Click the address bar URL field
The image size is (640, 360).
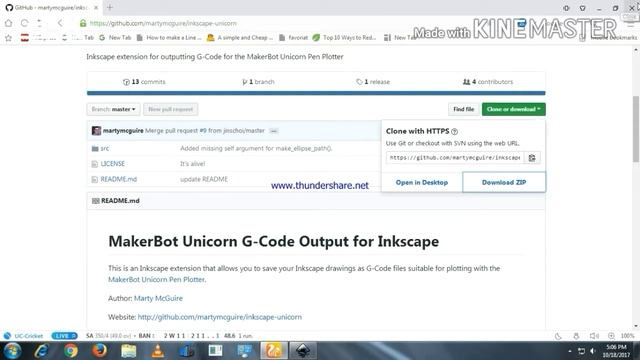pyautogui.click(x=163, y=23)
